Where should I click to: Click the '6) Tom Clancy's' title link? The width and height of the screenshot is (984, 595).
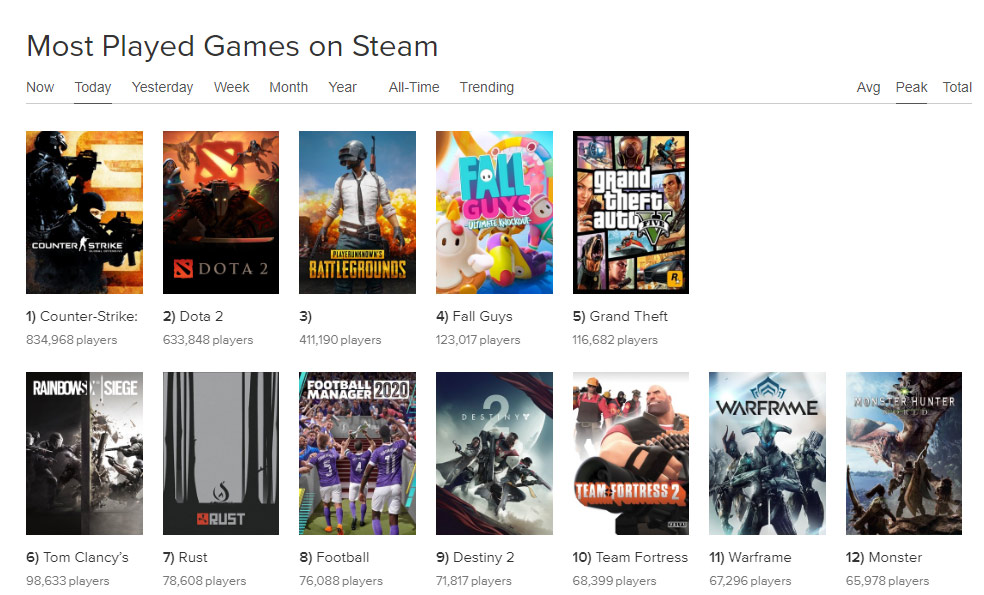click(77, 557)
